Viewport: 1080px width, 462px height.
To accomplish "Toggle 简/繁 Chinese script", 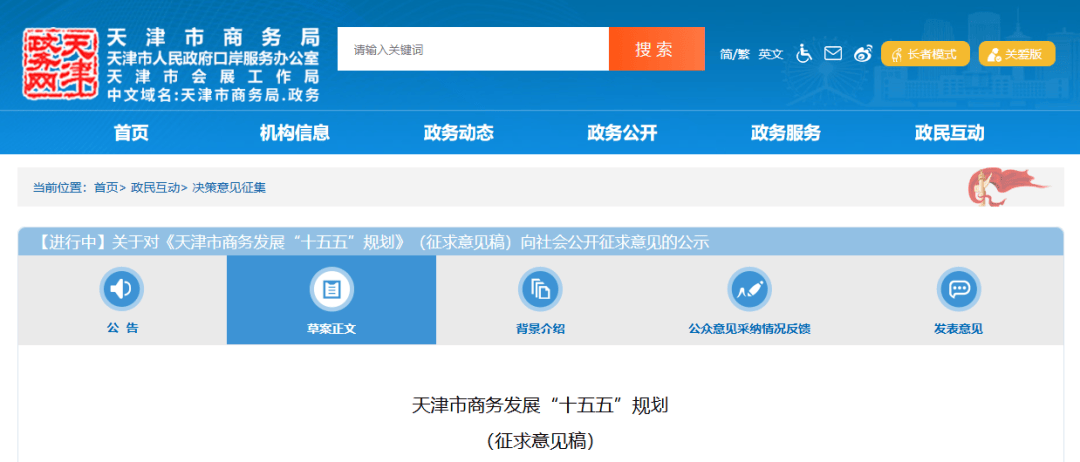I will (734, 54).
